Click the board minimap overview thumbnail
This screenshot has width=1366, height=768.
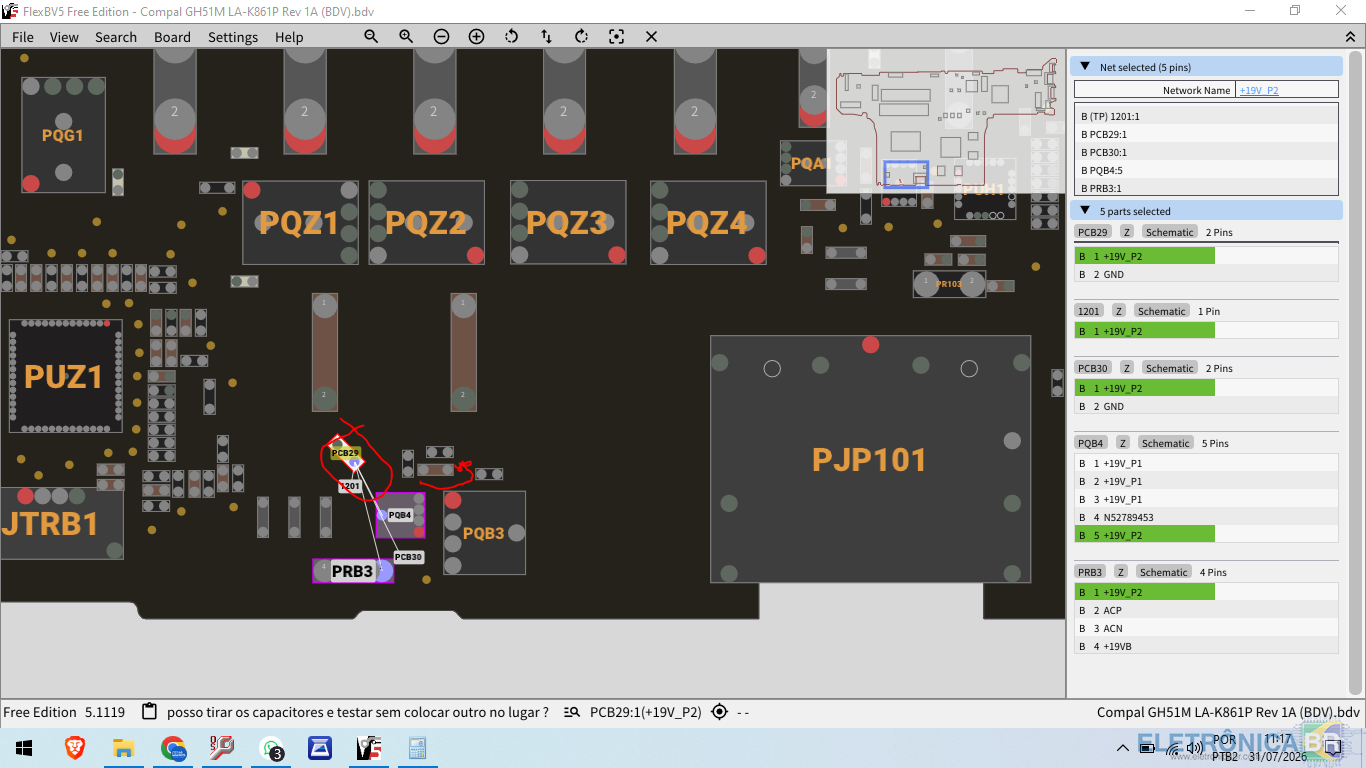click(x=944, y=120)
